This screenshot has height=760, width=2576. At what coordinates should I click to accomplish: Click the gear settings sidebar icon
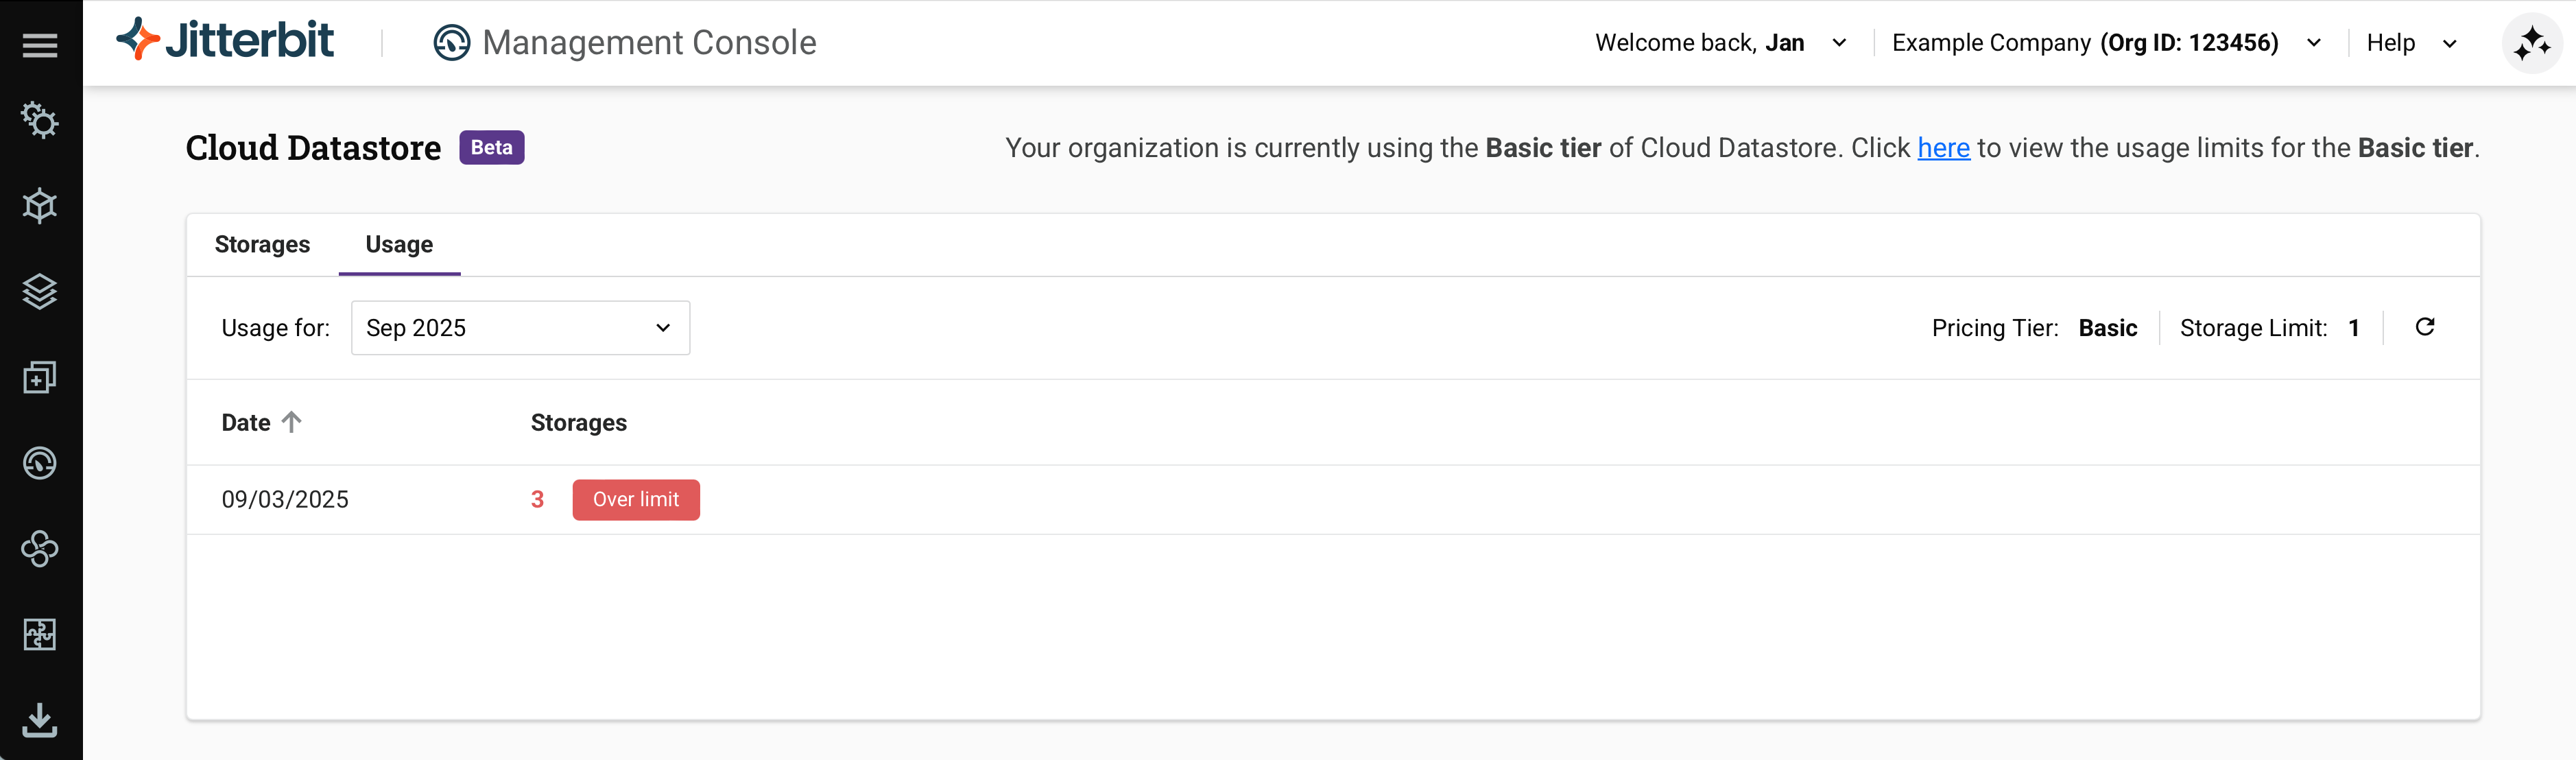[x=40, y=121]
